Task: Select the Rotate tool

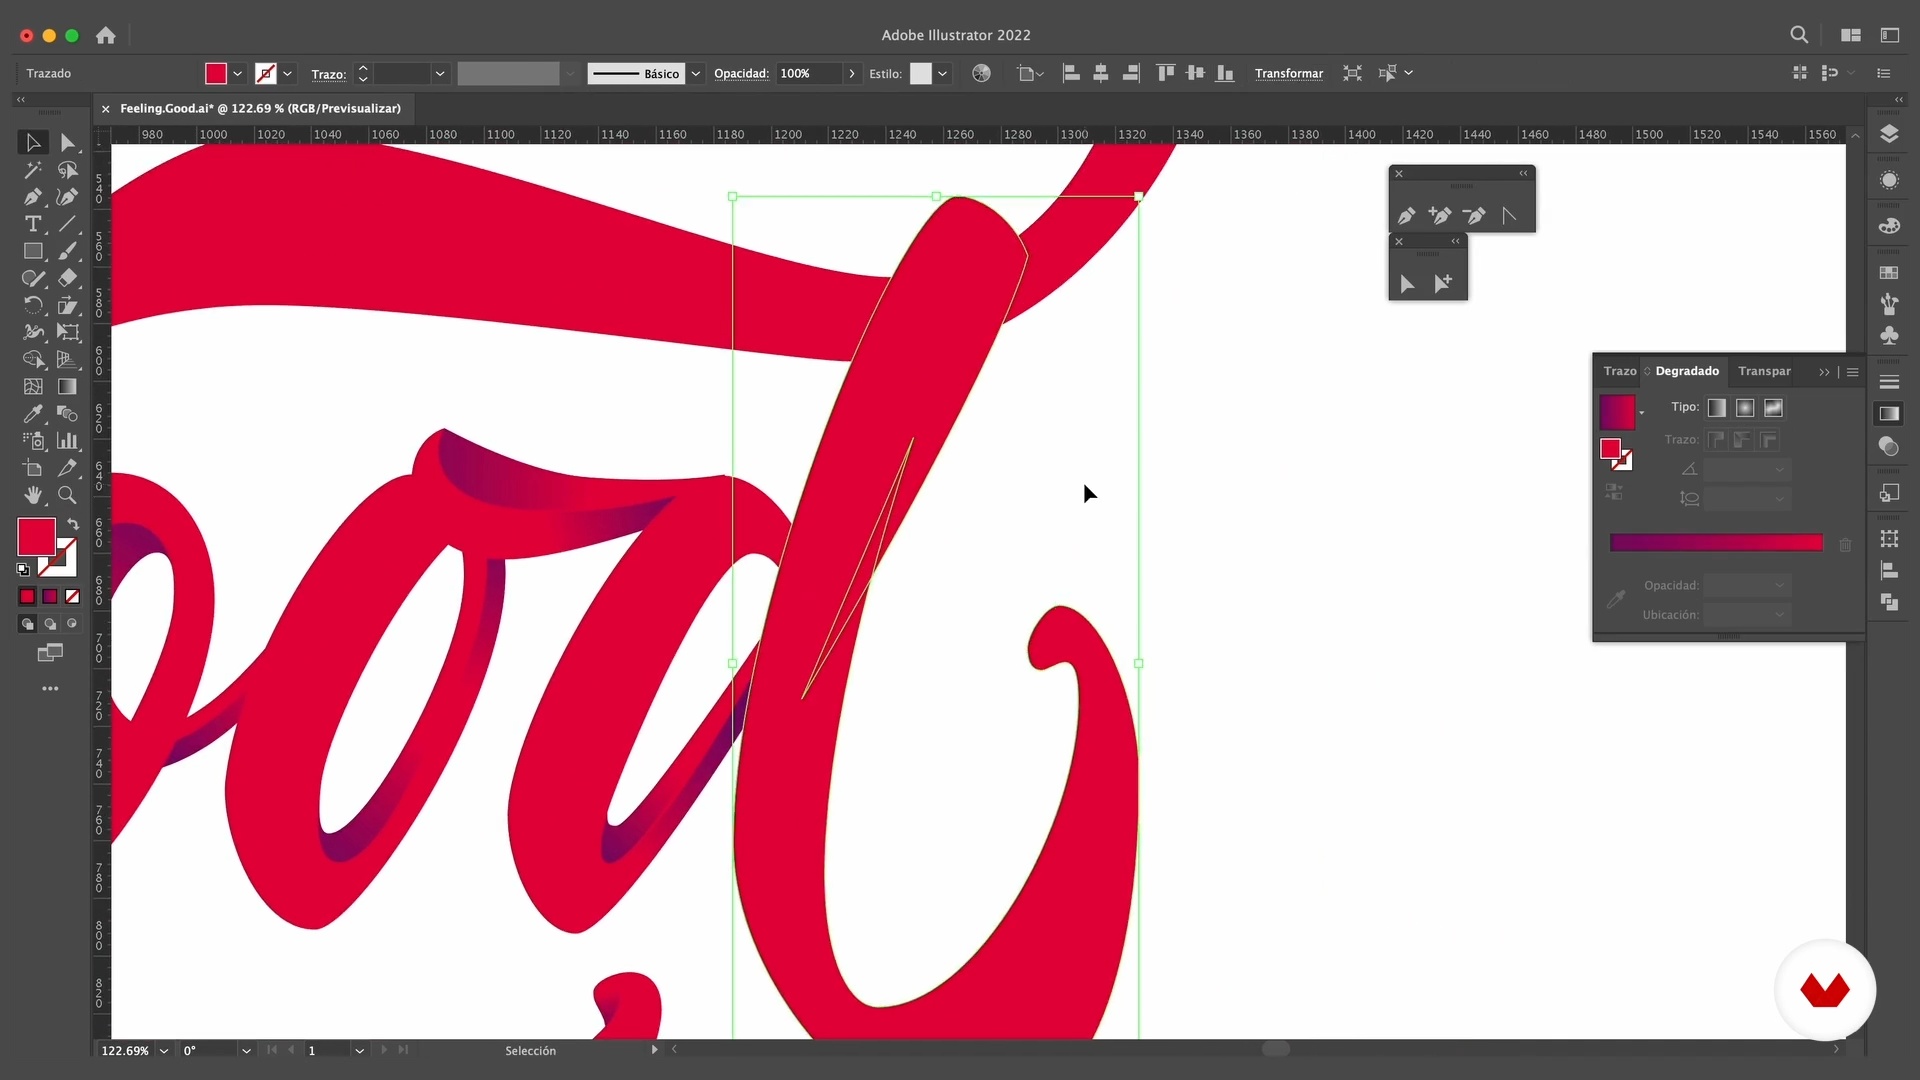Action: tap(32, 305)
